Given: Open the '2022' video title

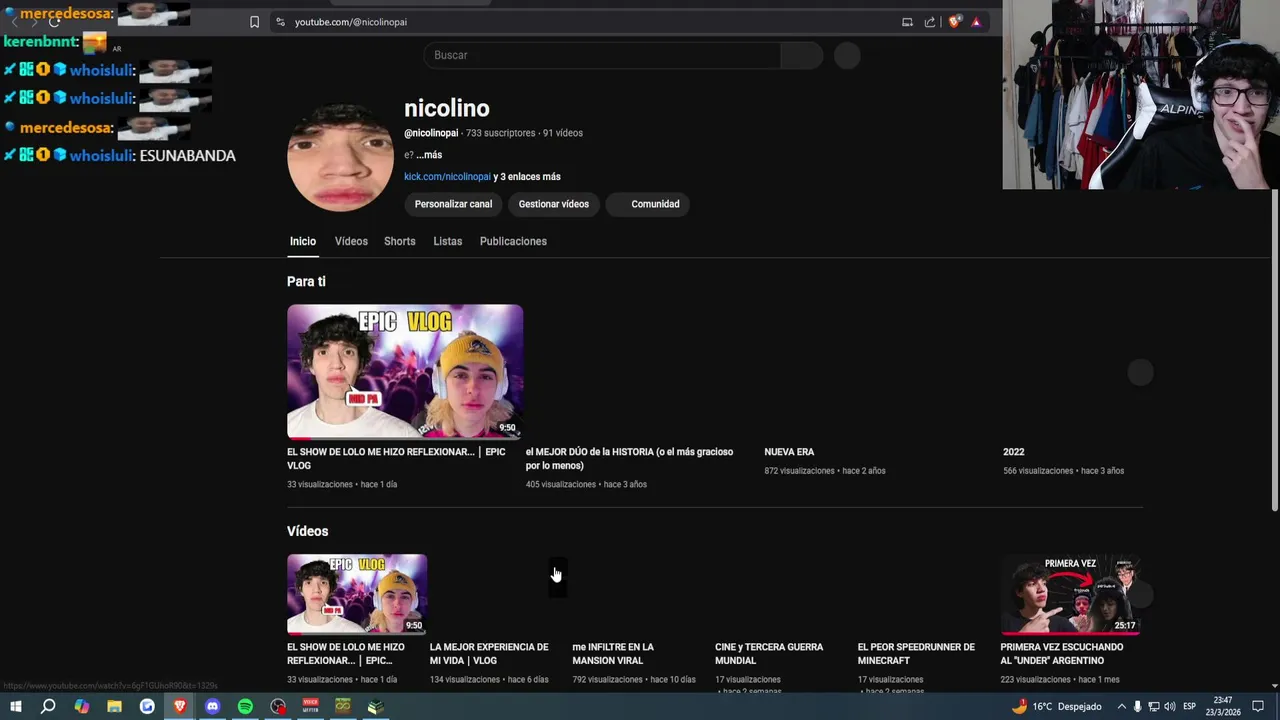Looking at the screenshot, I should coord(1014,452).
